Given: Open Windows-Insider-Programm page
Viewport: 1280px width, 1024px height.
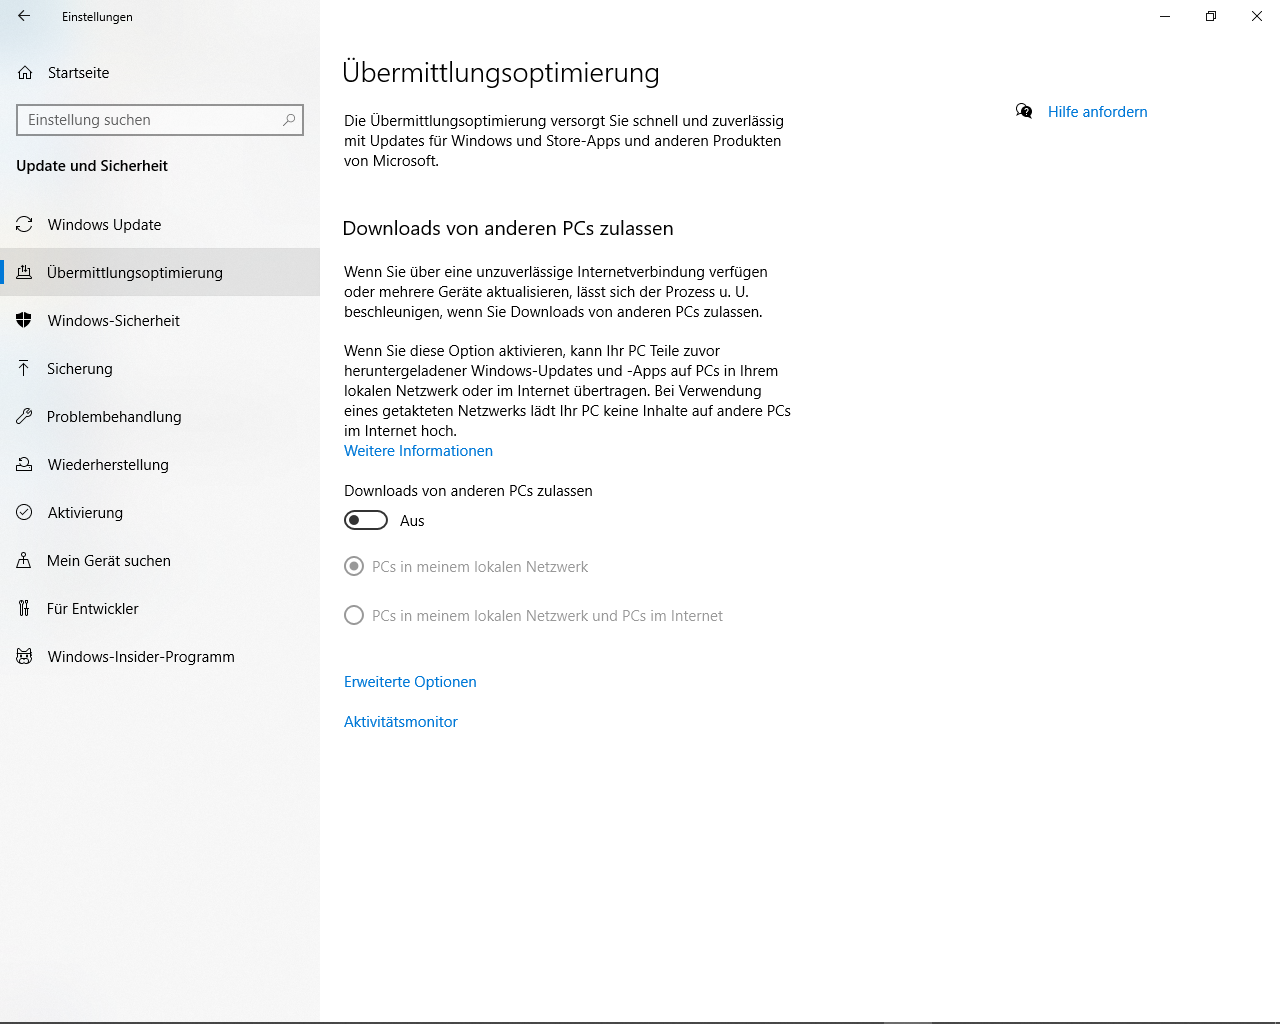Looking at the screenshot, I should point(160,656).
